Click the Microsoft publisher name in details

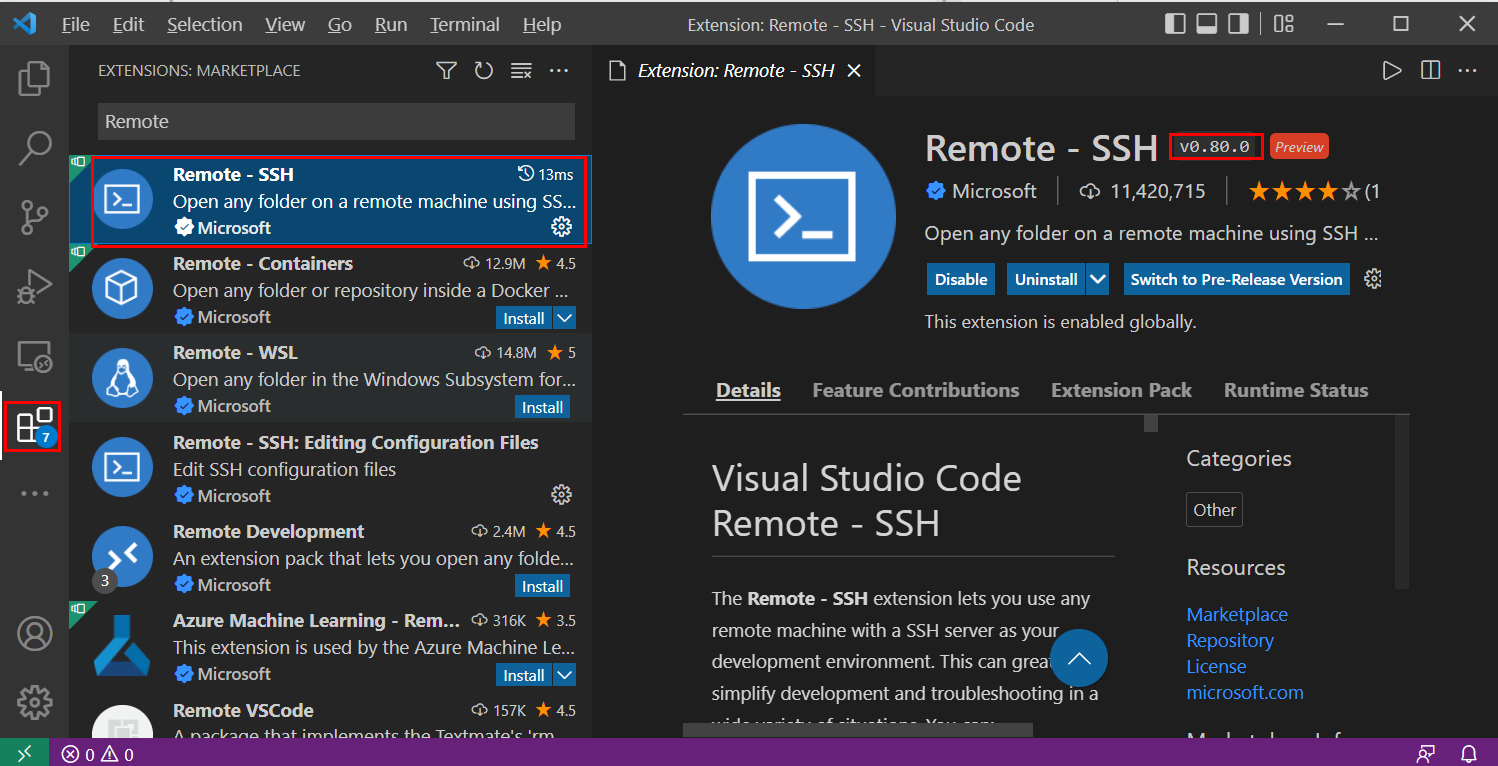pos(994,191)
